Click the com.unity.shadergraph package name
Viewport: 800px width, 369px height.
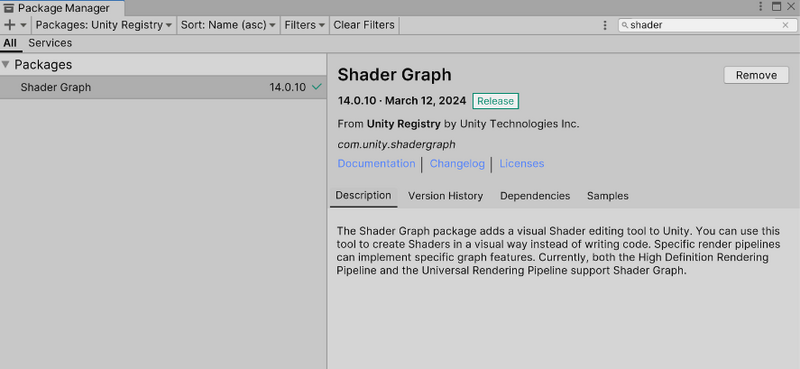pyautogui.click(x=396, y=144)
